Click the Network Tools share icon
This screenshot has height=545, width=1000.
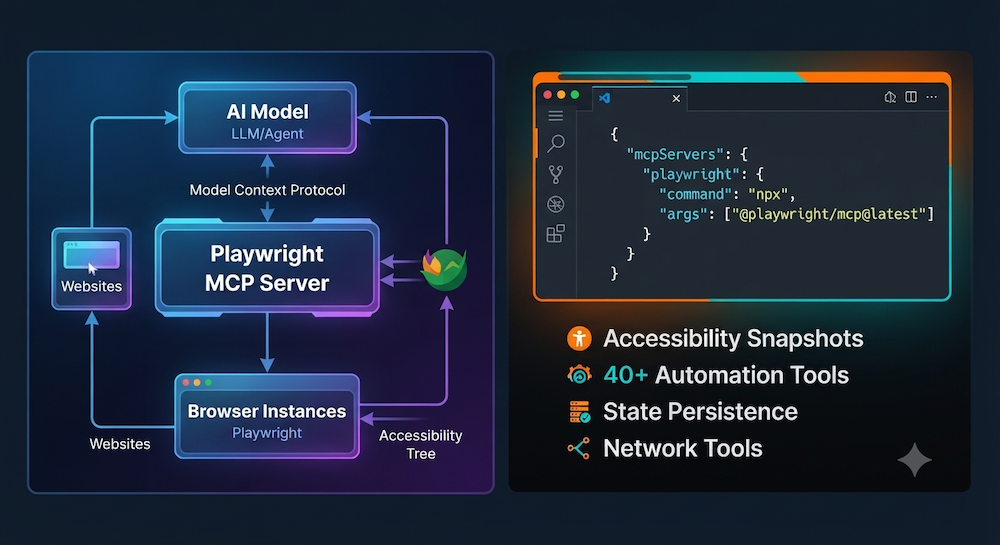pyautogui.click(x=578, y=449)
